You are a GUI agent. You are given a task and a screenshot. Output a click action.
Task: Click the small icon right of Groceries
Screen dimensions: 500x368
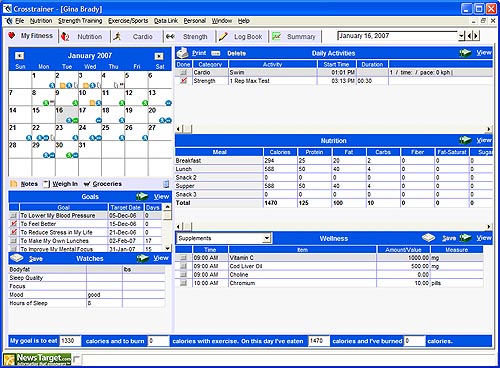pos(166,184)
